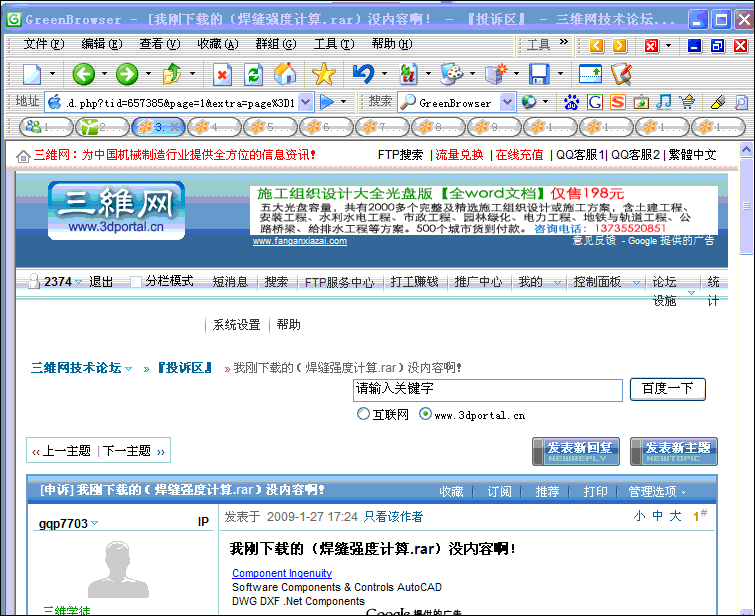The width and height of the screenshot is (755, 616).
Task: Select the www.3dportal.cn radio button
Action: coord(425,414)
